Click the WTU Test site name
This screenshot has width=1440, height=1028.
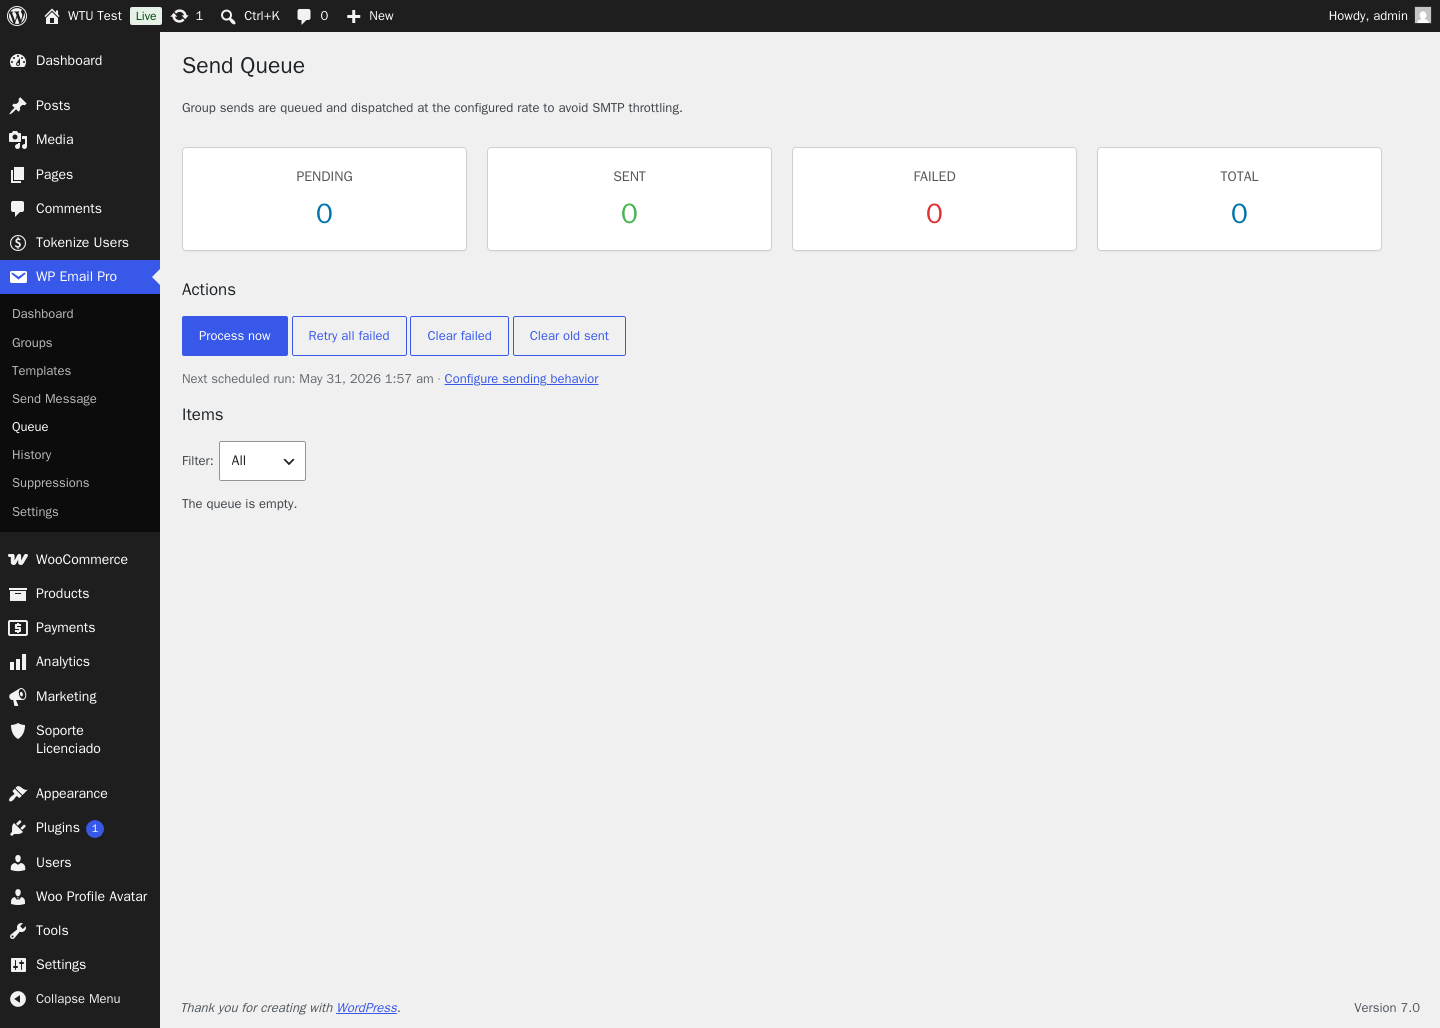tap(94, 16)
